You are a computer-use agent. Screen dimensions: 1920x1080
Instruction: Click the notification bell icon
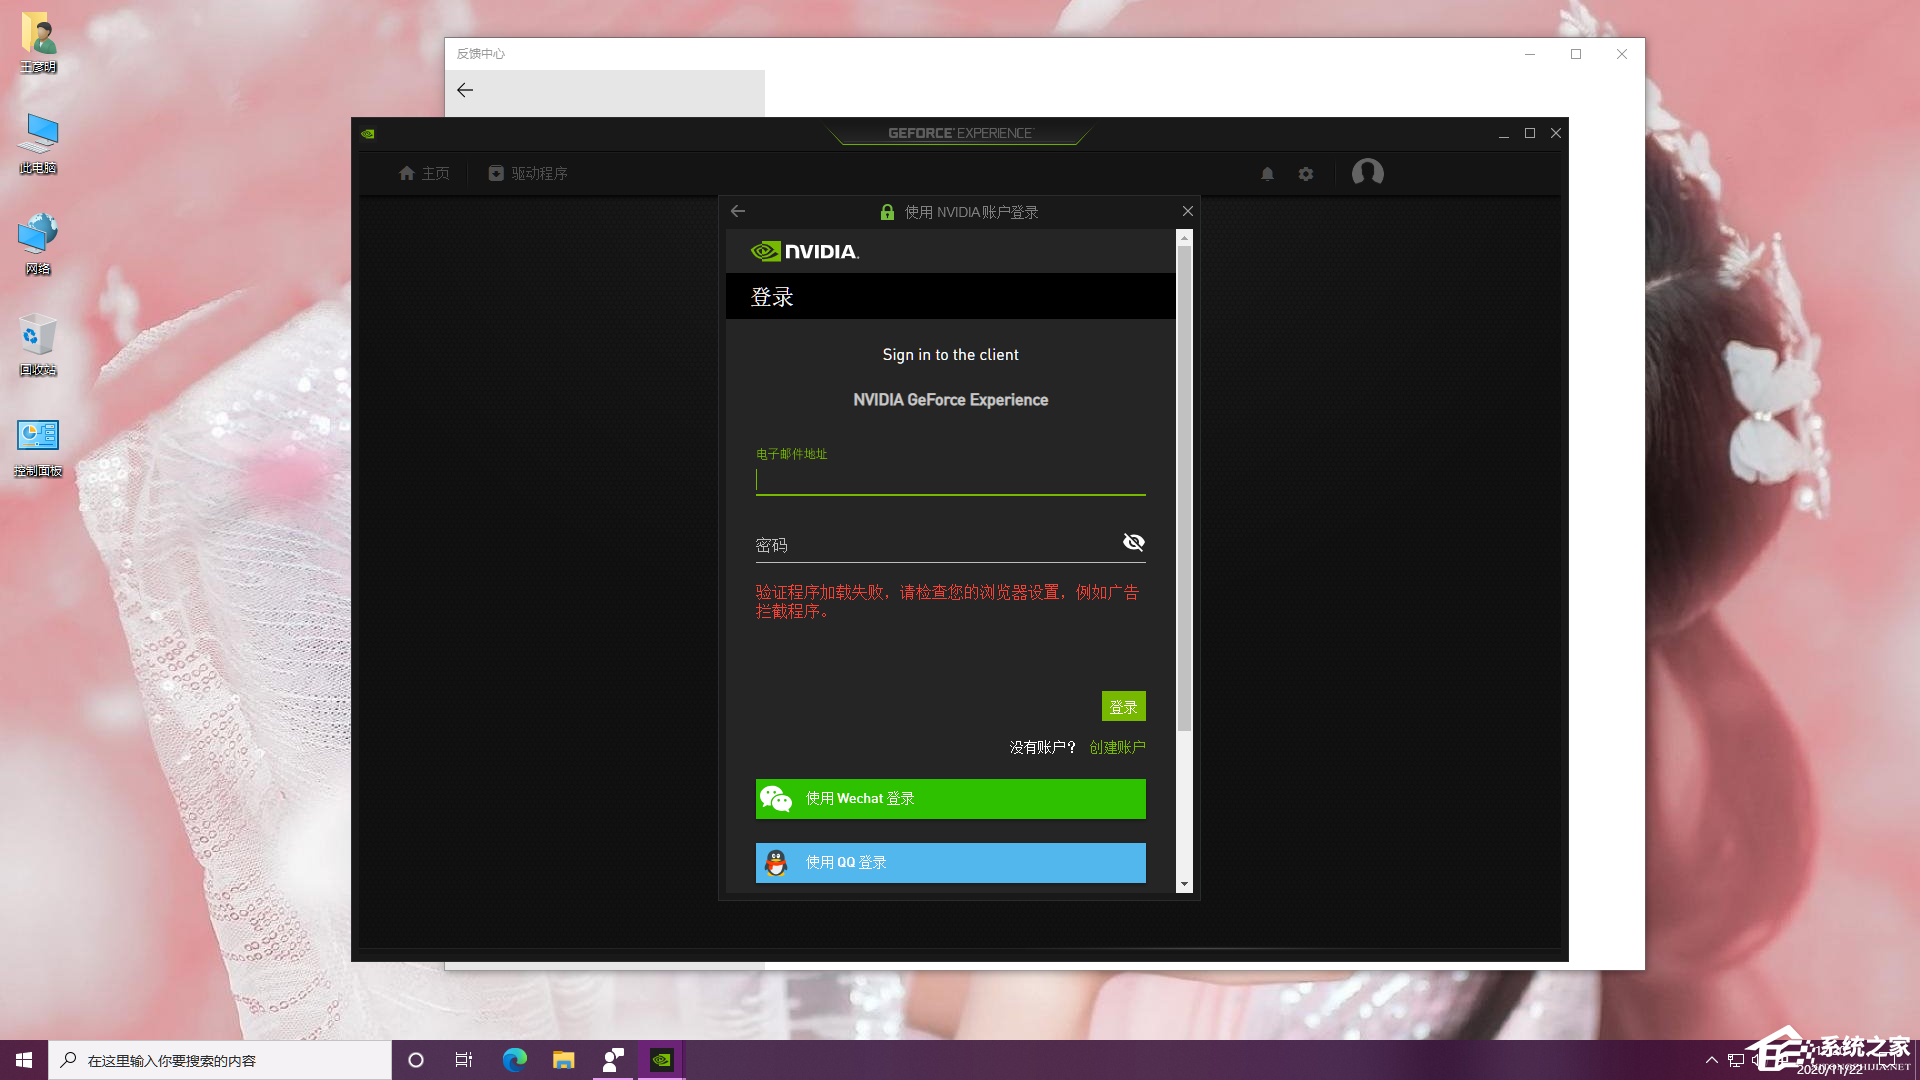(1267, 174)
